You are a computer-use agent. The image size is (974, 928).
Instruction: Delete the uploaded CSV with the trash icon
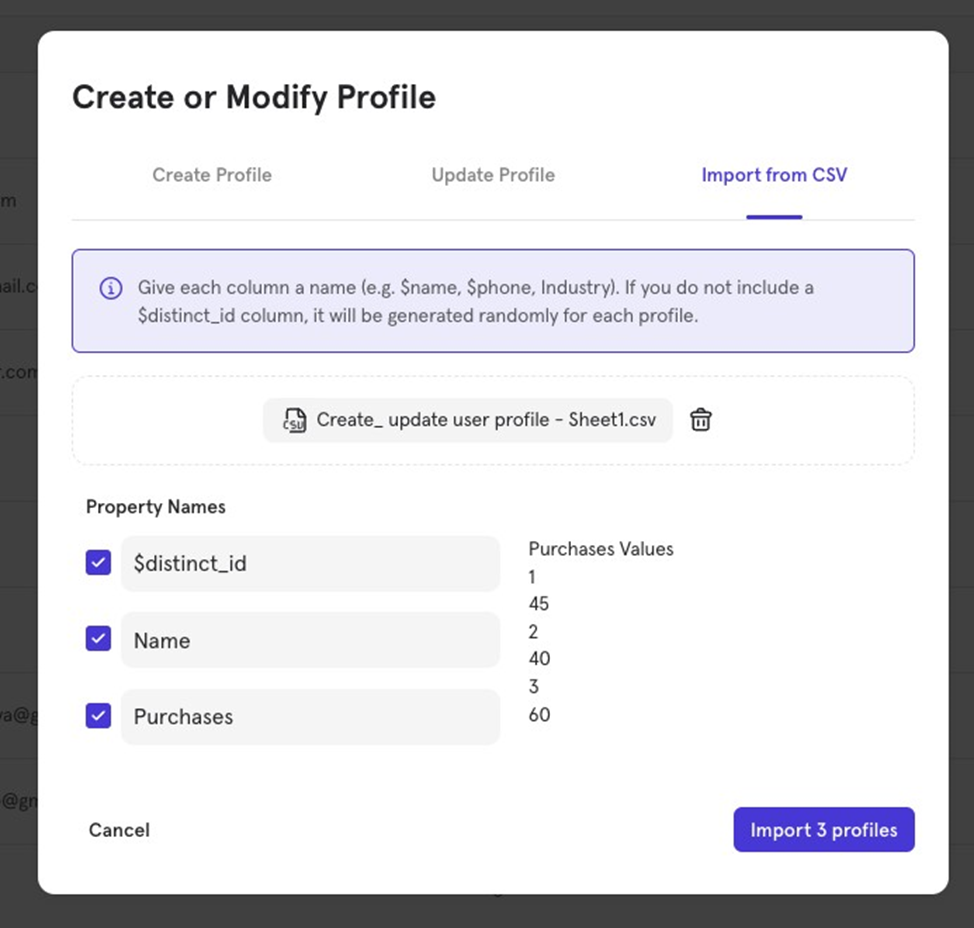click(x=701, y=420)
